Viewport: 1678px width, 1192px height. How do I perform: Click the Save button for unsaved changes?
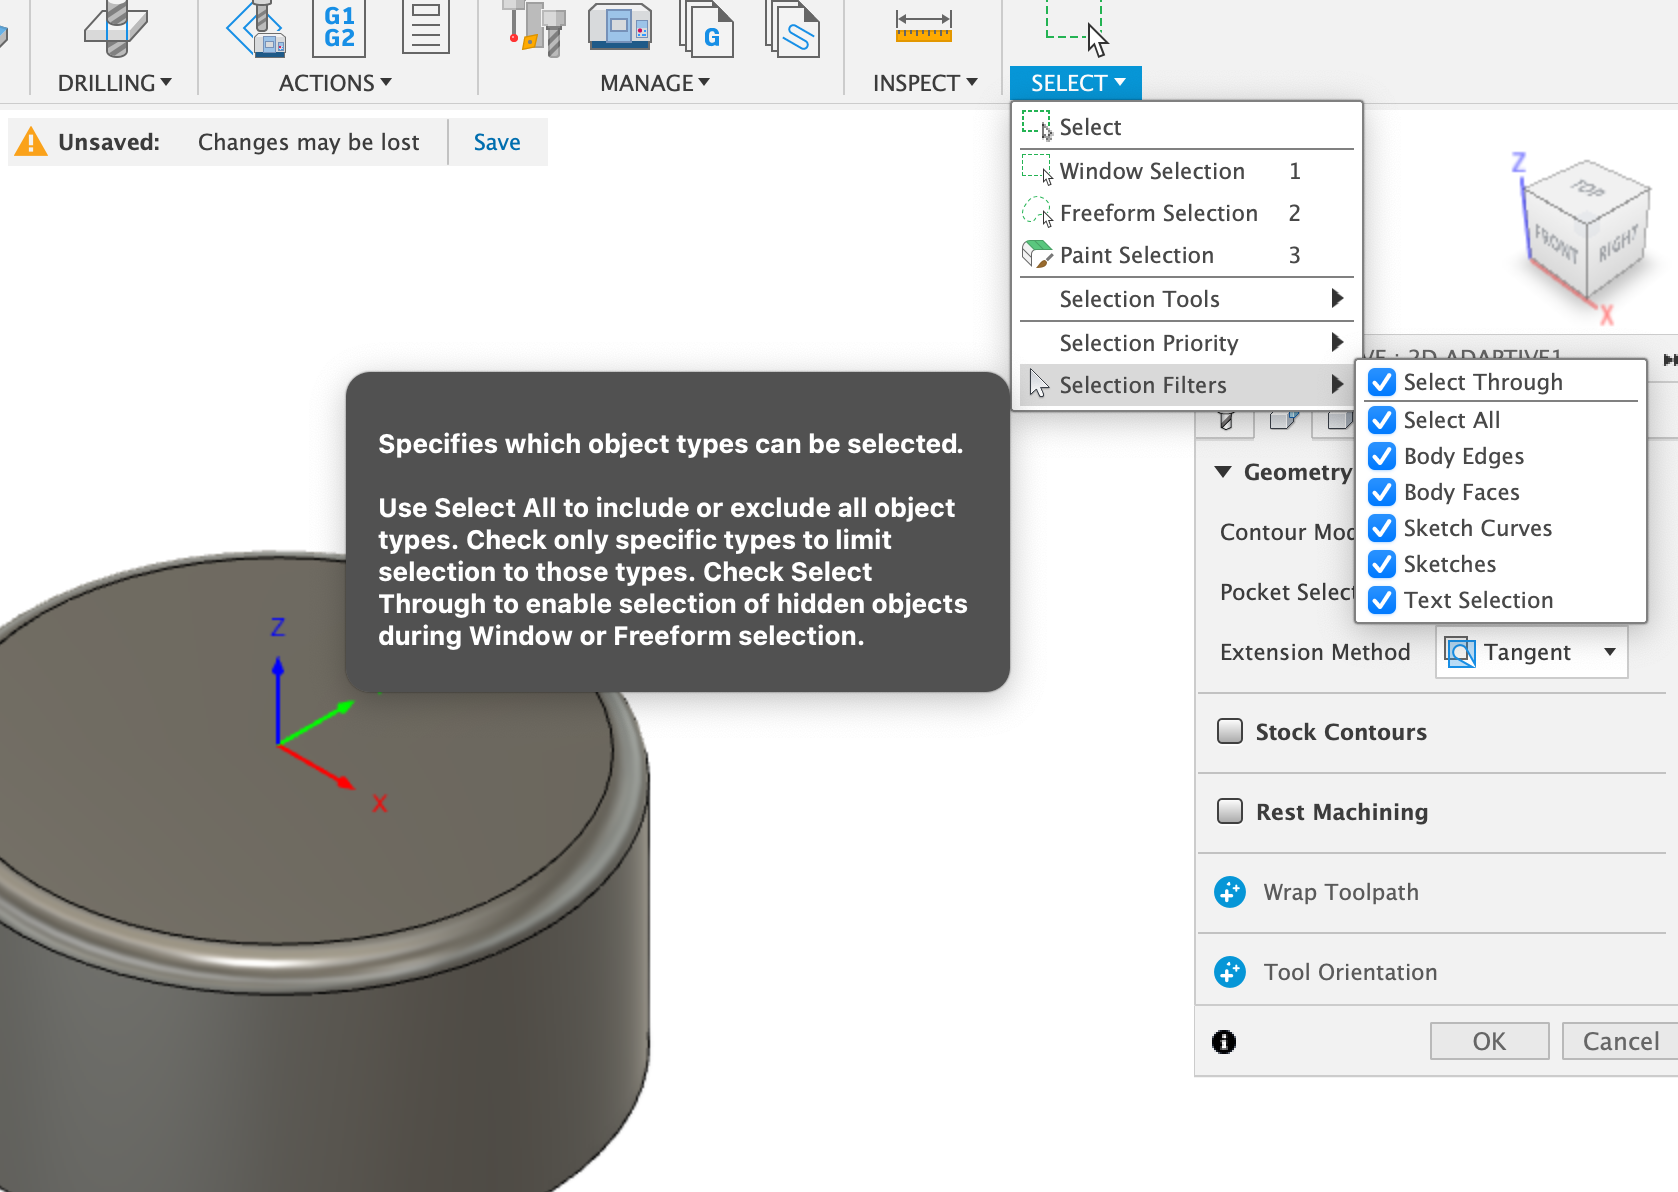pyautogui.click(x=497, y=141)
